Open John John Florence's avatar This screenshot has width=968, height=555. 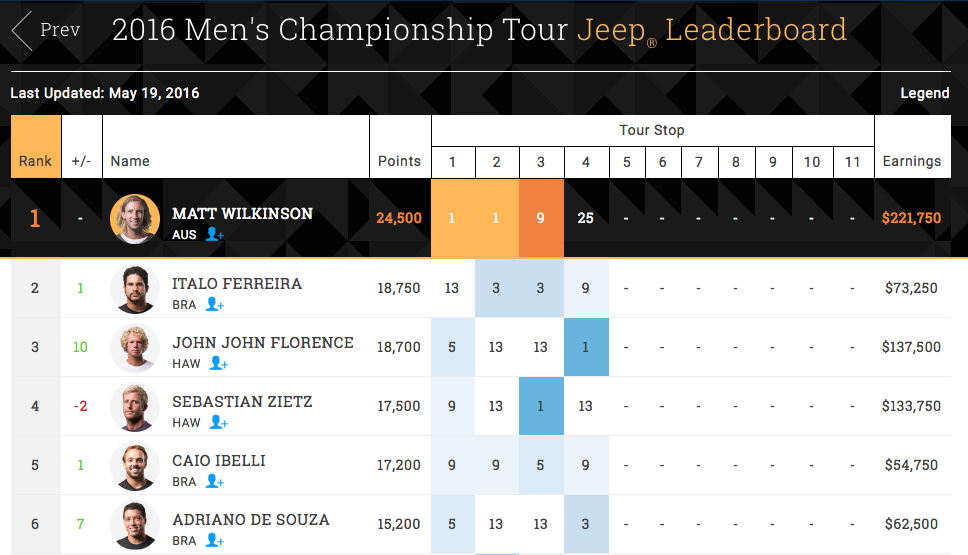[x=135, y=348]
